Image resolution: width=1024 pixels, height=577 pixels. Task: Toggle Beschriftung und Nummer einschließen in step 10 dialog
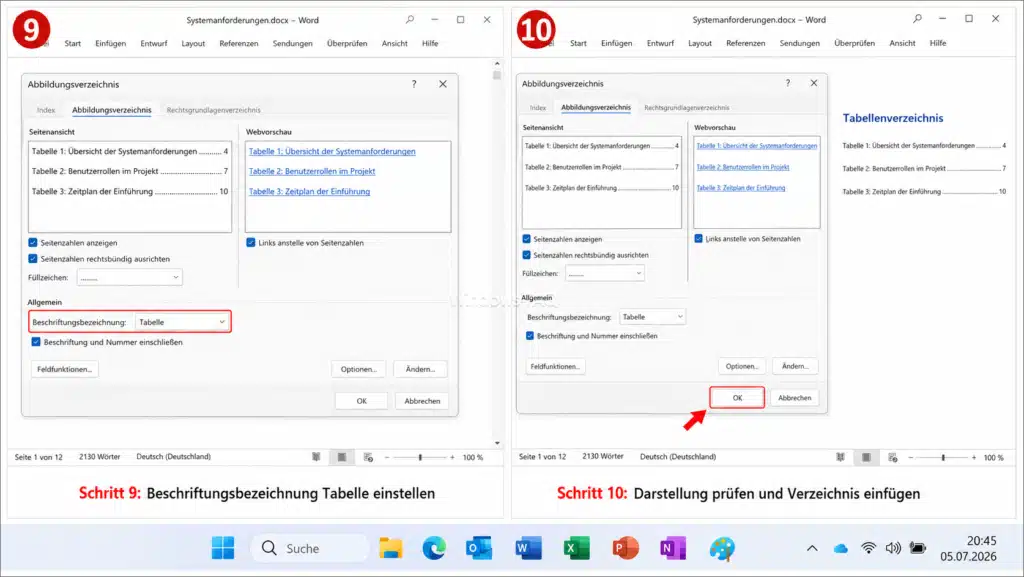pos(530,335)
